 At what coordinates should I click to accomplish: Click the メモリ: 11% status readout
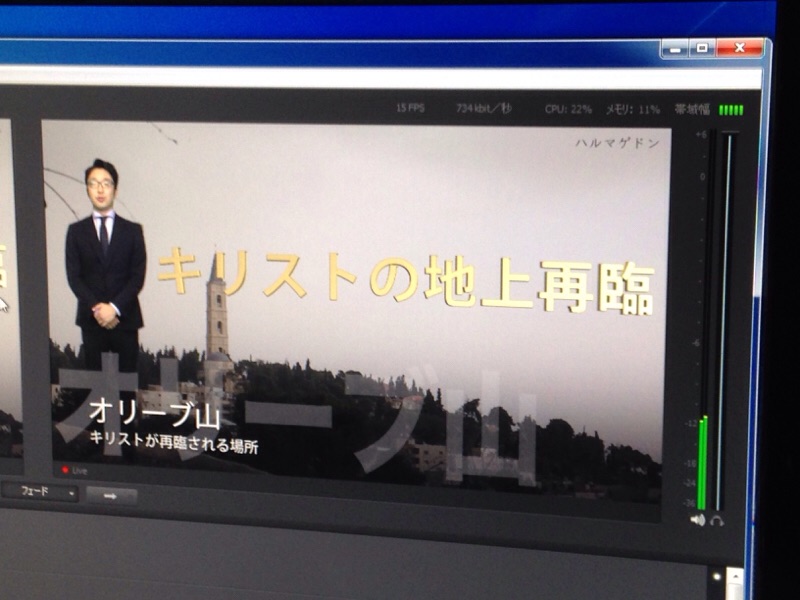coord(632,108)
